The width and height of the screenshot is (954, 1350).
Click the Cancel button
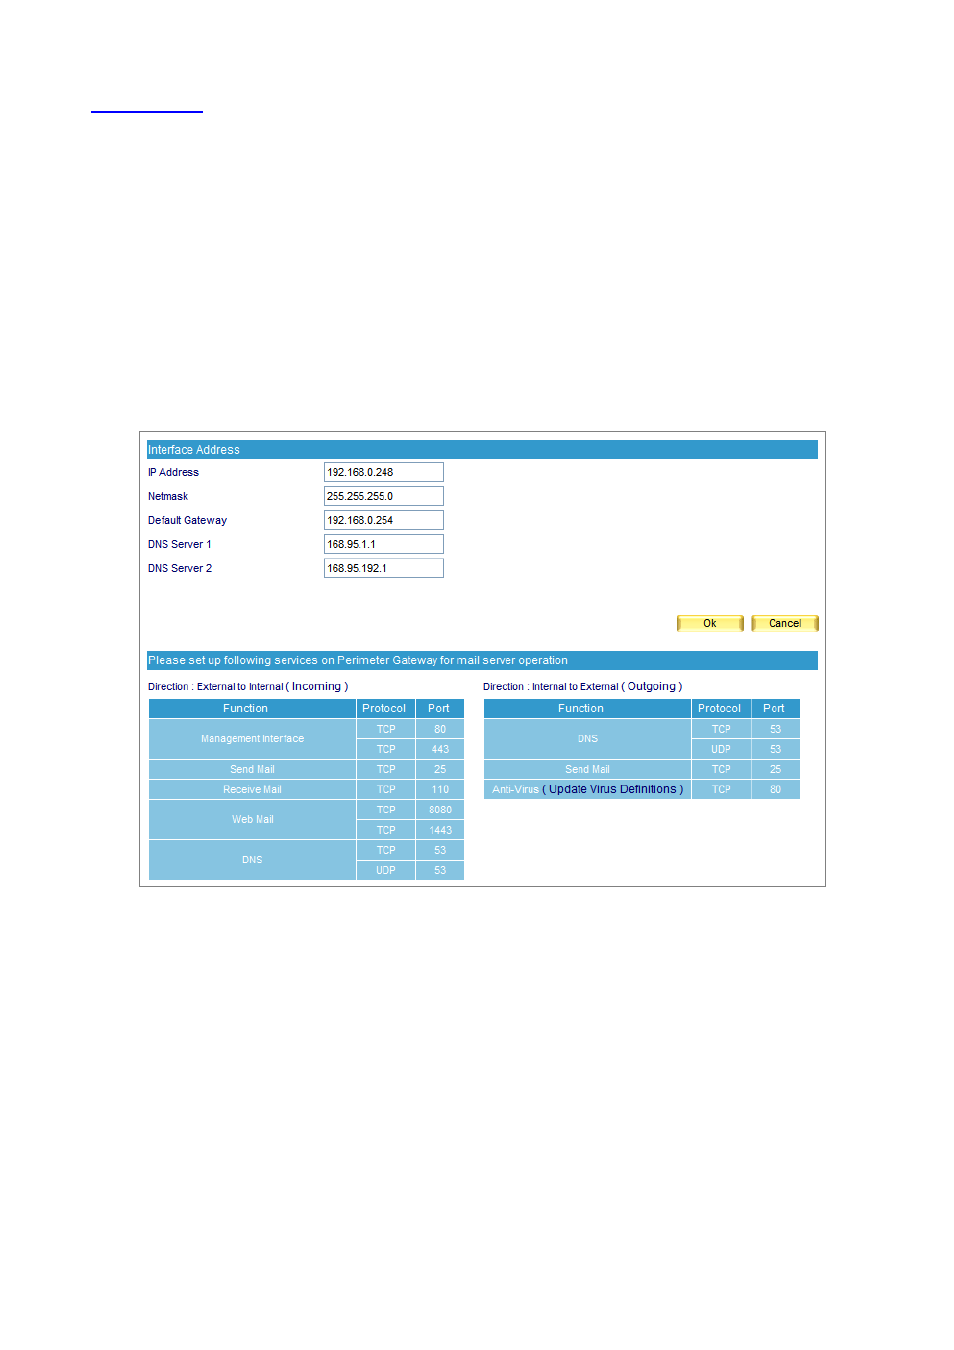point(785,623)
